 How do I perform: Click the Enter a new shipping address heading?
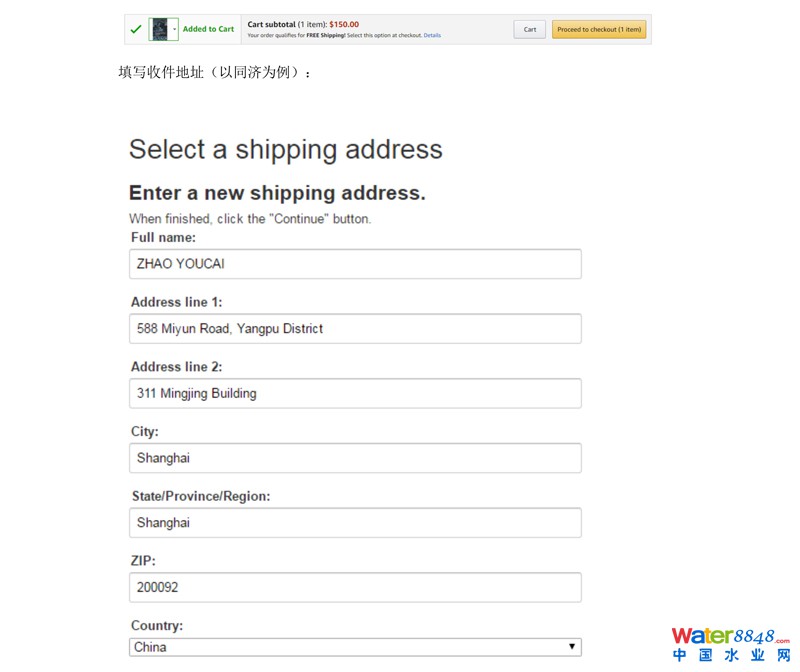tap(277, 193)
